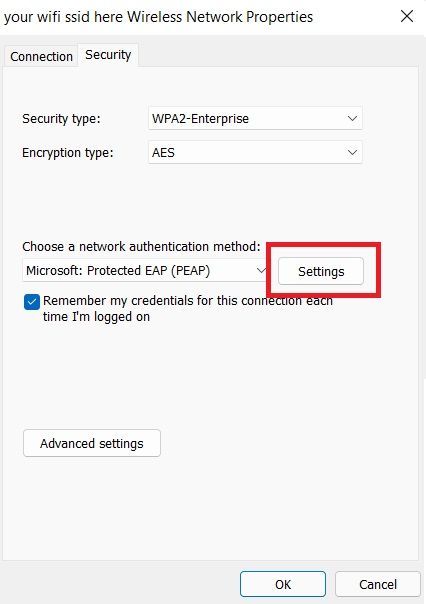Toggle the Remember my credentials checkbox
This screenshot has width=426, height=604.
pos(32,302)
